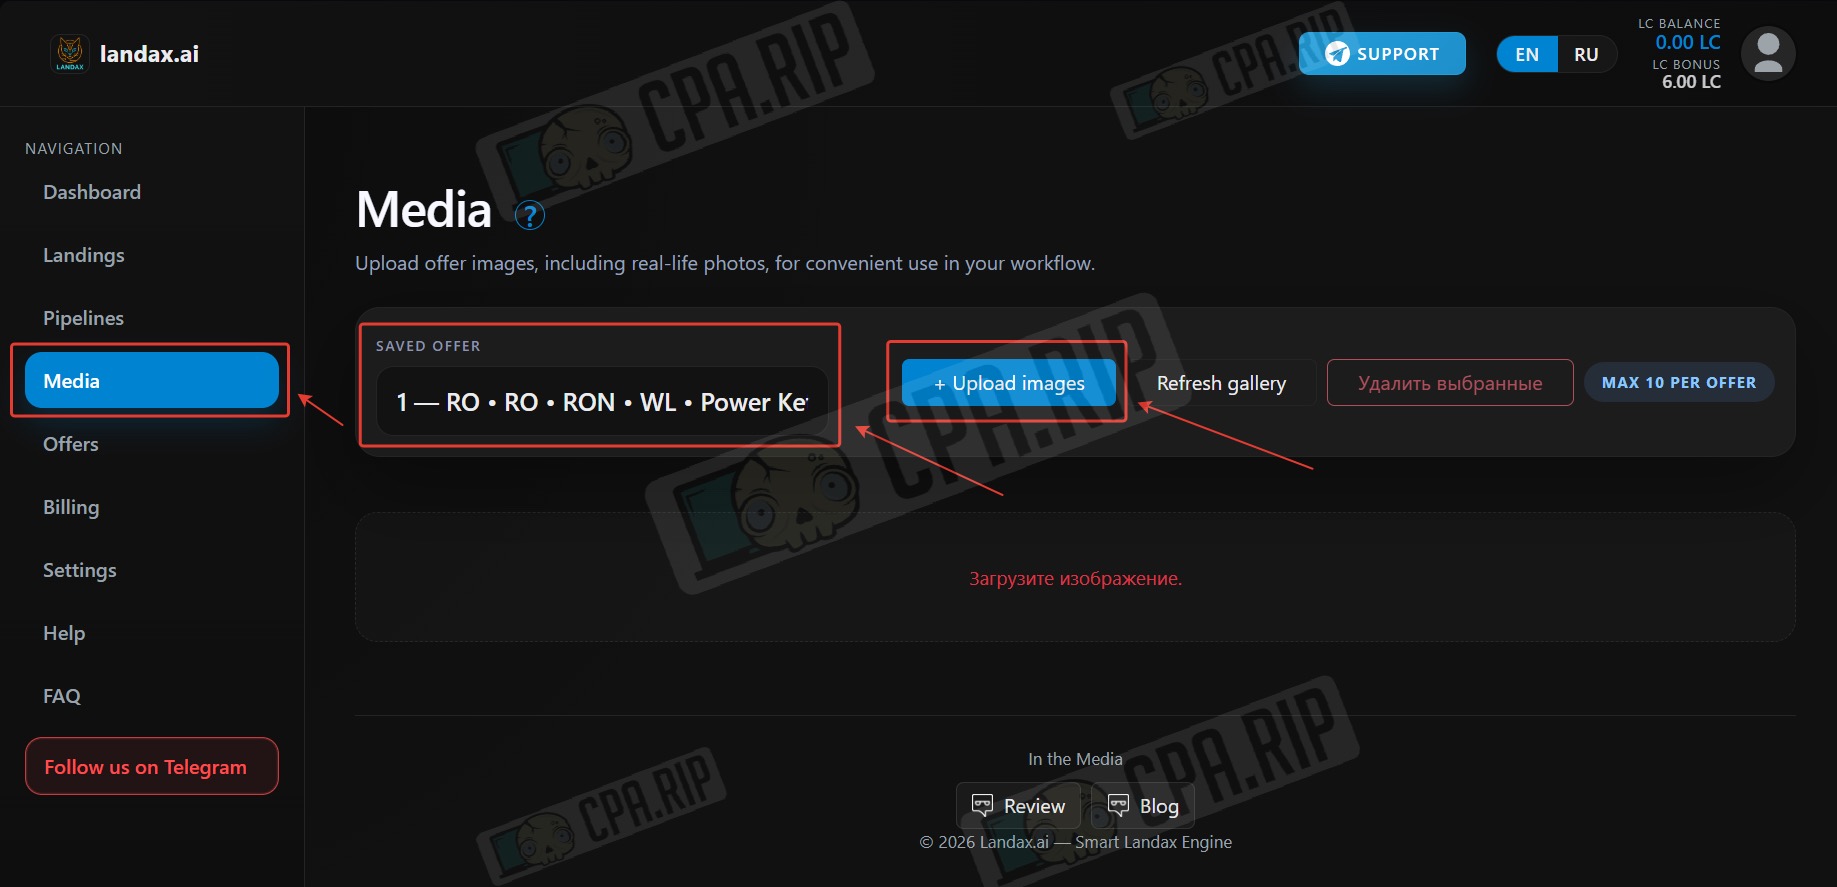Select the Offers navigation item

71,444
